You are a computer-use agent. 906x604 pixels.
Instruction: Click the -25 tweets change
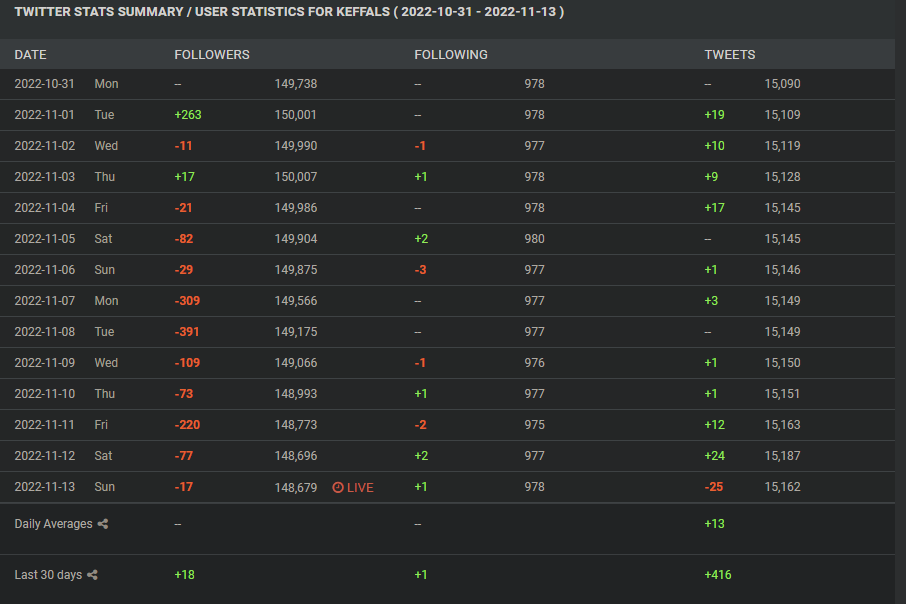click(714, 487)
